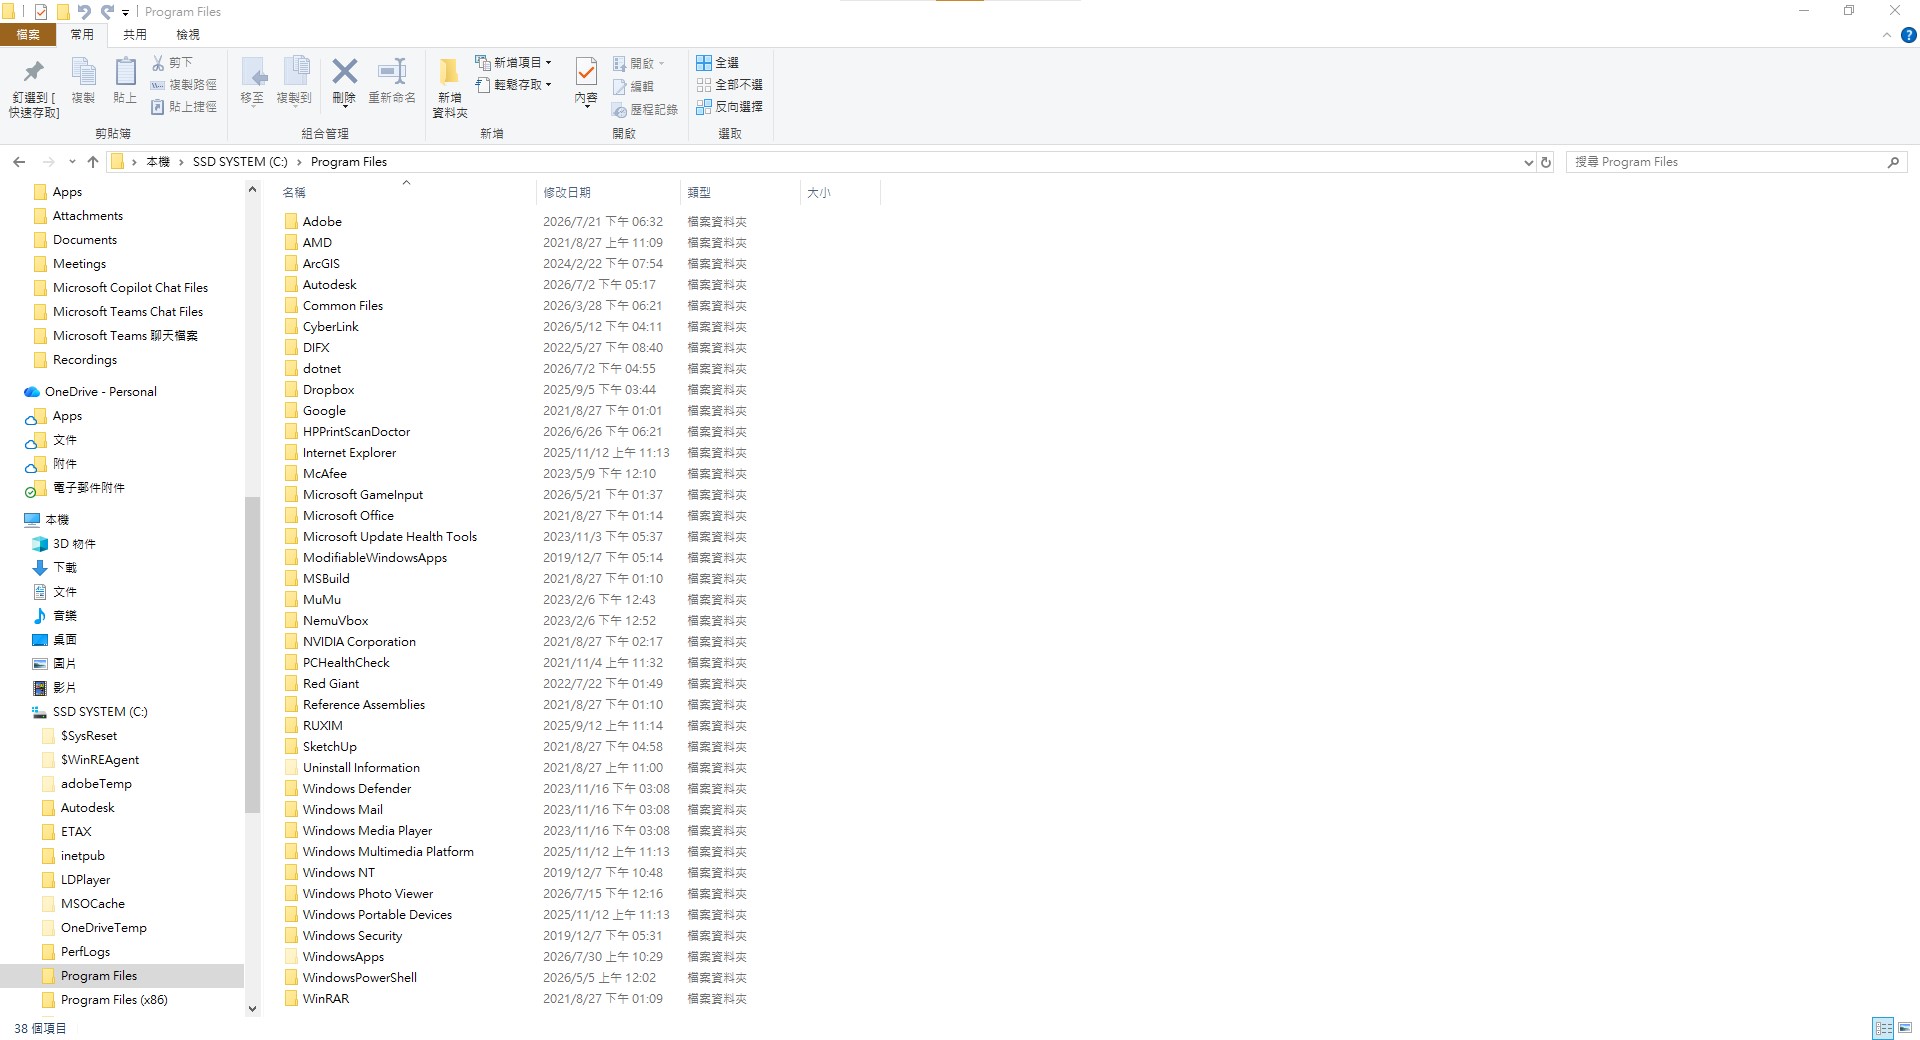1920x1040 pixels.
Task: Click 反向選擇 invert selection button
Action: [x=730, y=107]
